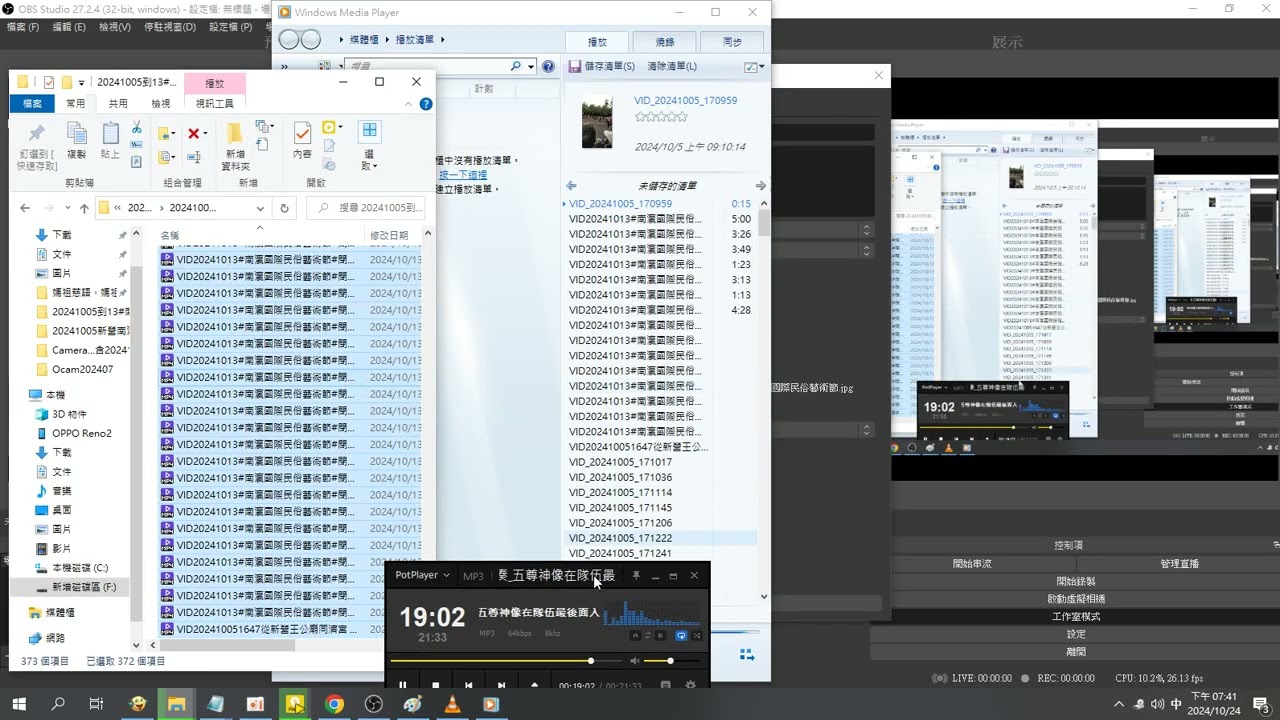Image resolution: width=1280 pixels, height=720 pixels.
Task: Open the 共用 ribbon tab in Explorer
Action: click(x=118, y=103)
